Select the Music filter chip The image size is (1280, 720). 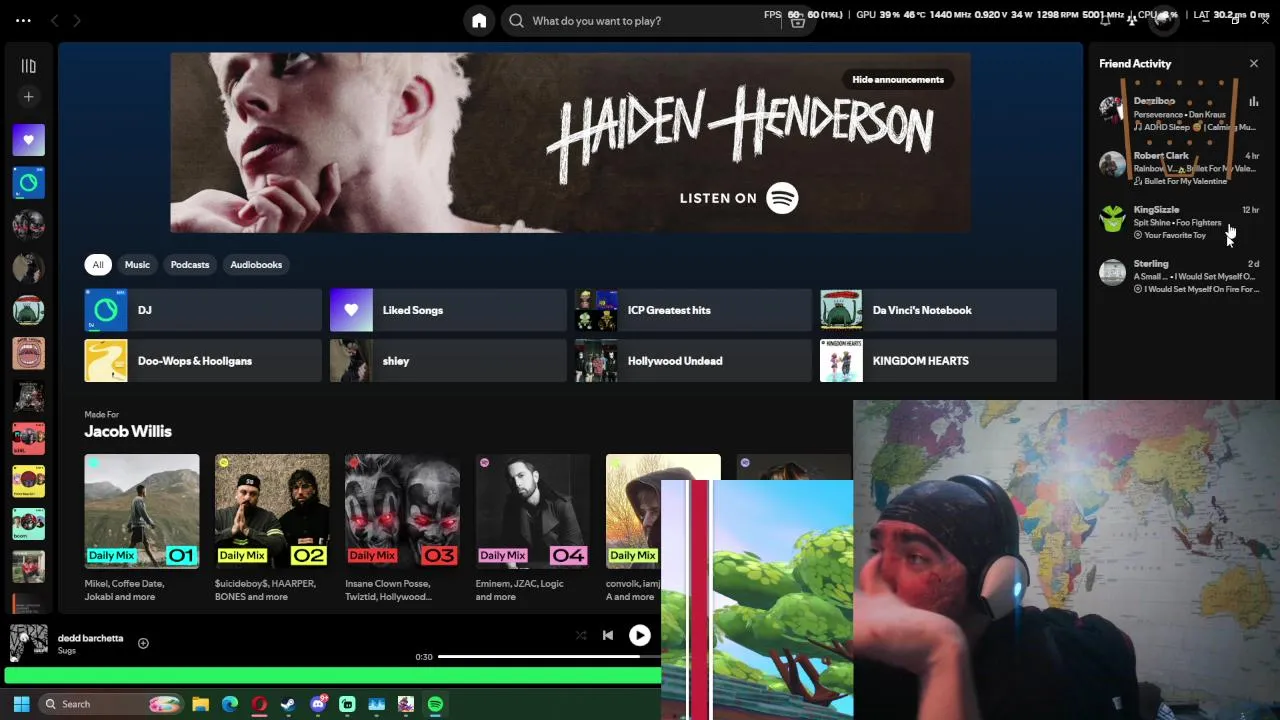point(137,265)
